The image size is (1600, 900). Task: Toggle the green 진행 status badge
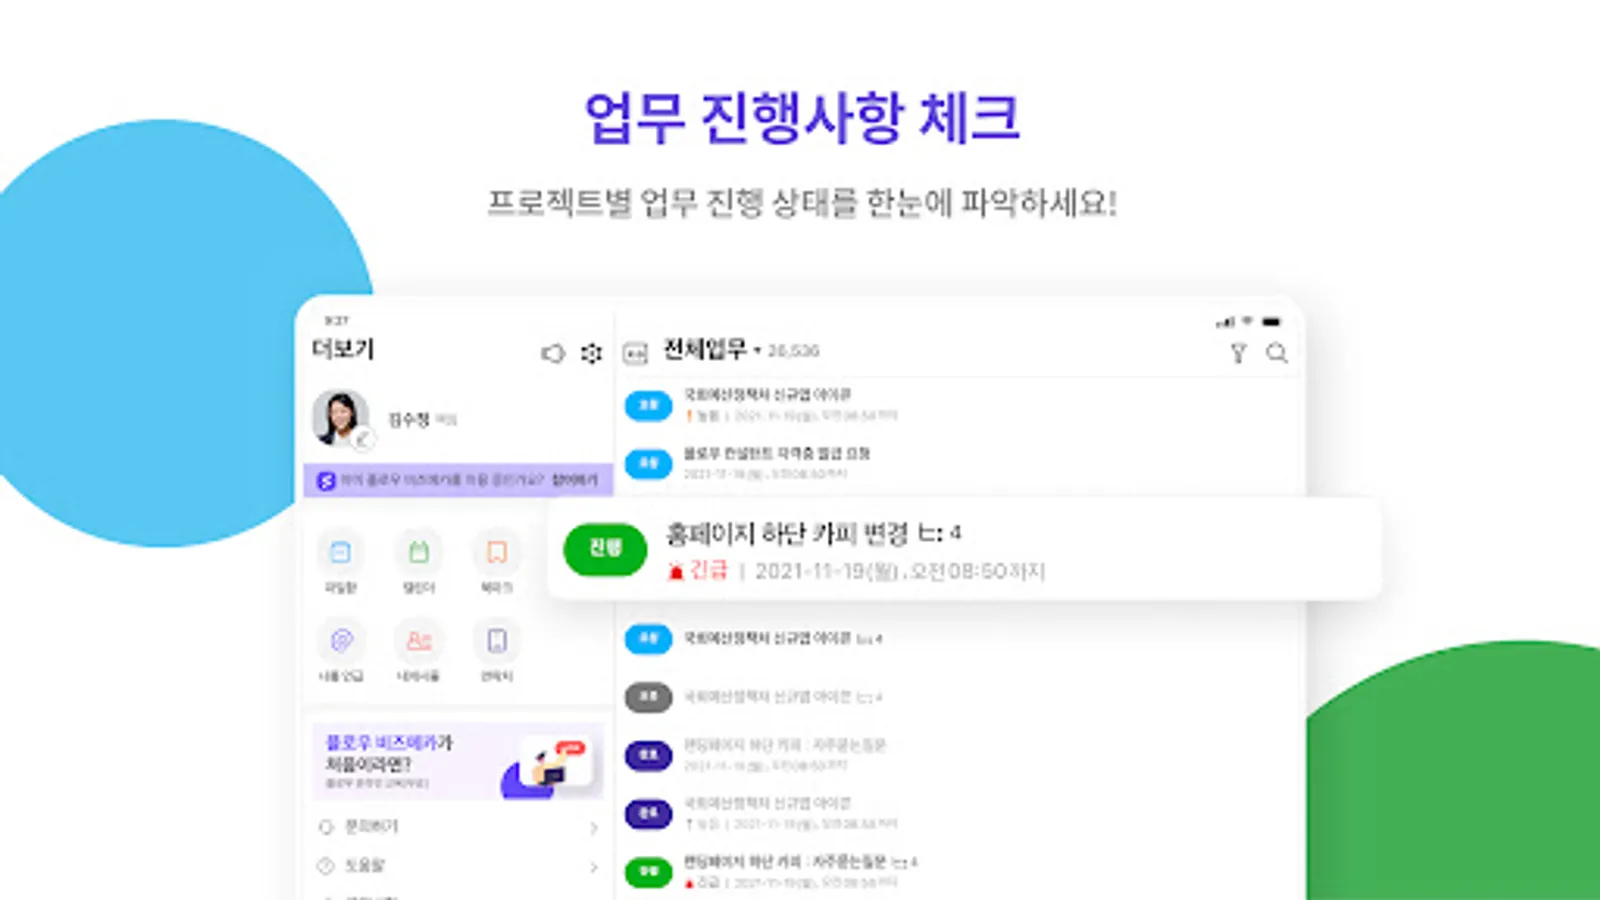click(605, 549)
